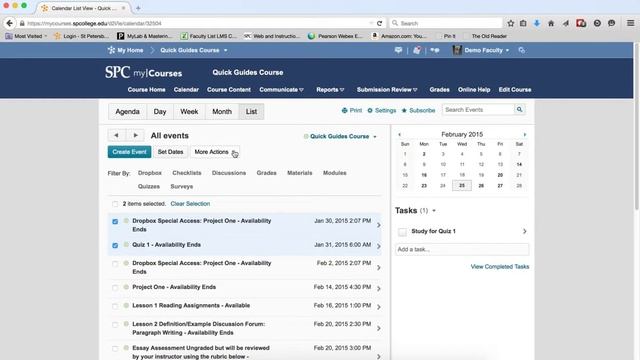Go to browser home icon
The width and height of the screenshot is (640, 360).
coord(551,23)
